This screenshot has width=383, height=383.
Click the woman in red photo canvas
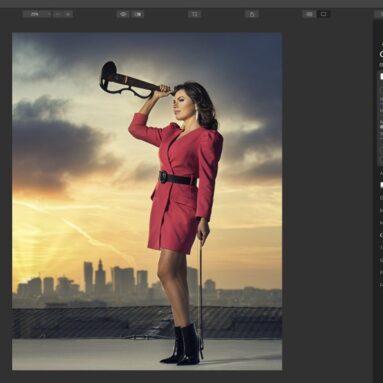point(147,201)
